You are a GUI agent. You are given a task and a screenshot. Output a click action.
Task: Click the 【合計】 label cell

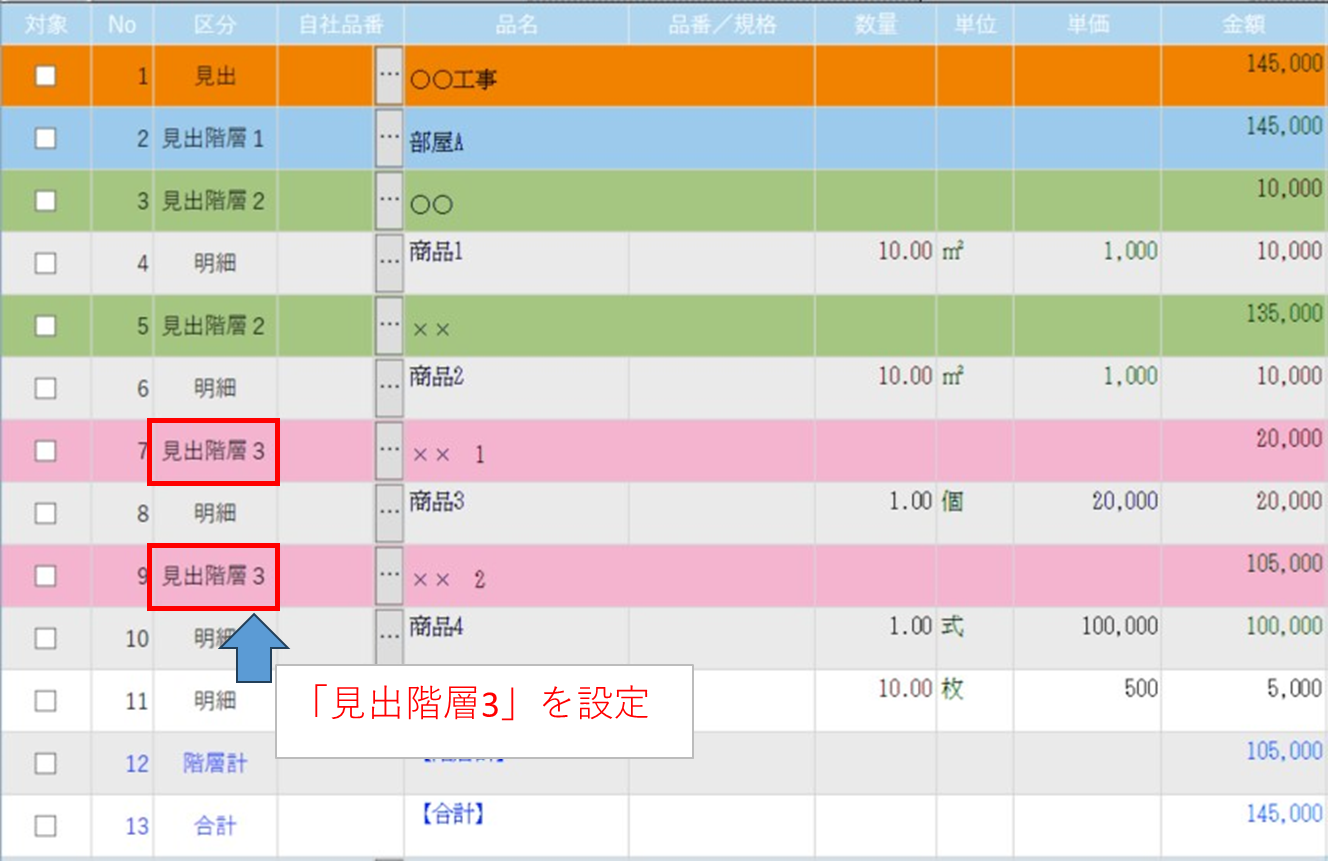(x=516, y=826)
